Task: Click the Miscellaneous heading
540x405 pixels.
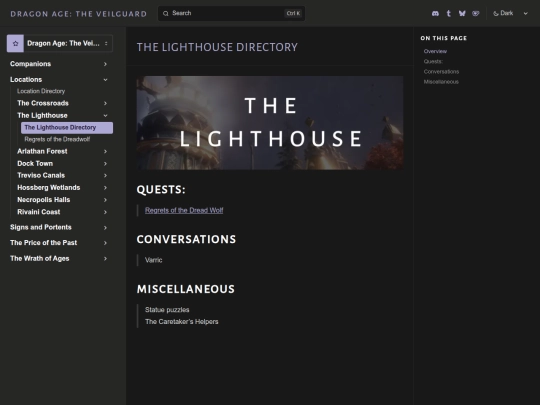Action: tap(186, 289)
